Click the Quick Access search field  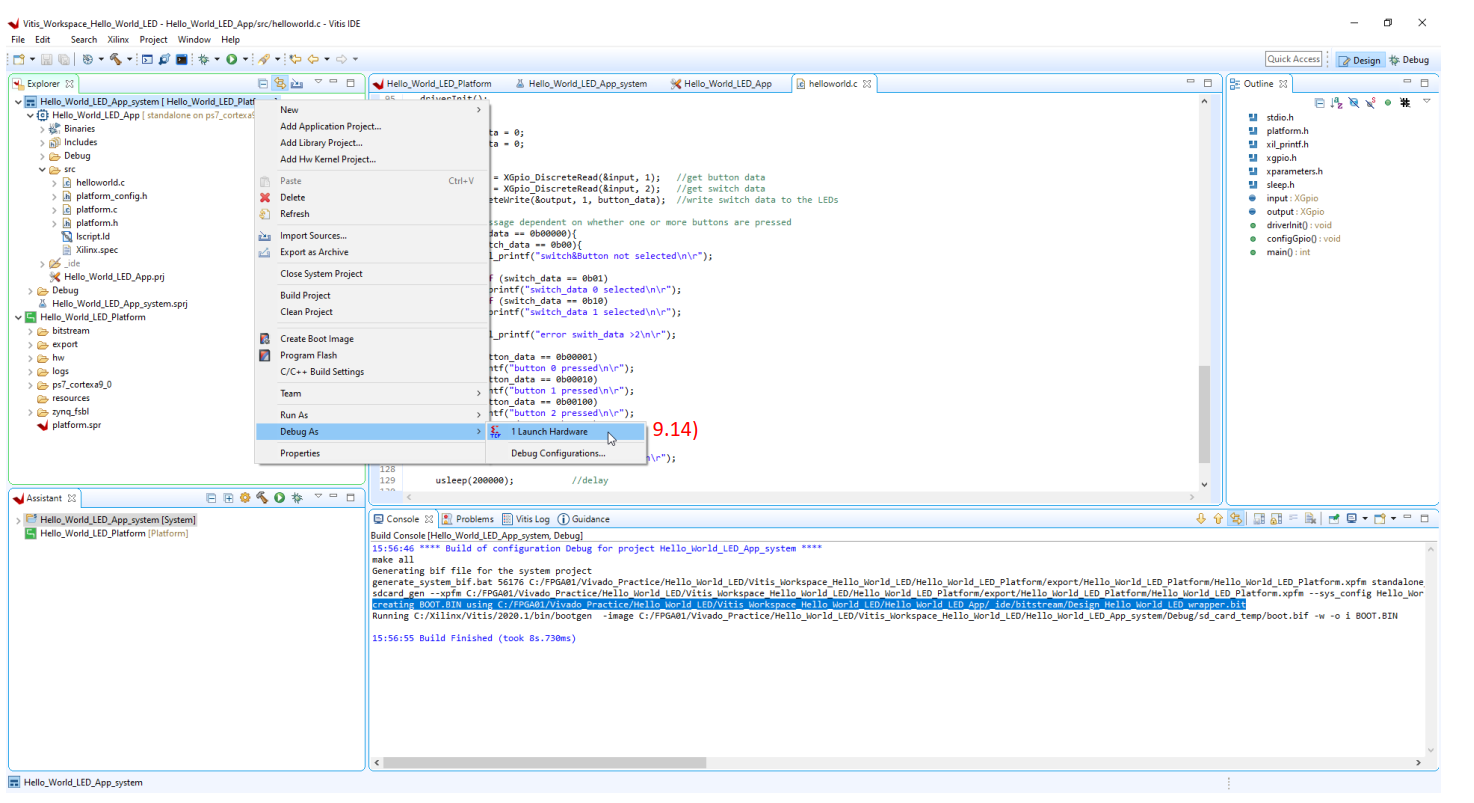click(x=1294, y=59)
